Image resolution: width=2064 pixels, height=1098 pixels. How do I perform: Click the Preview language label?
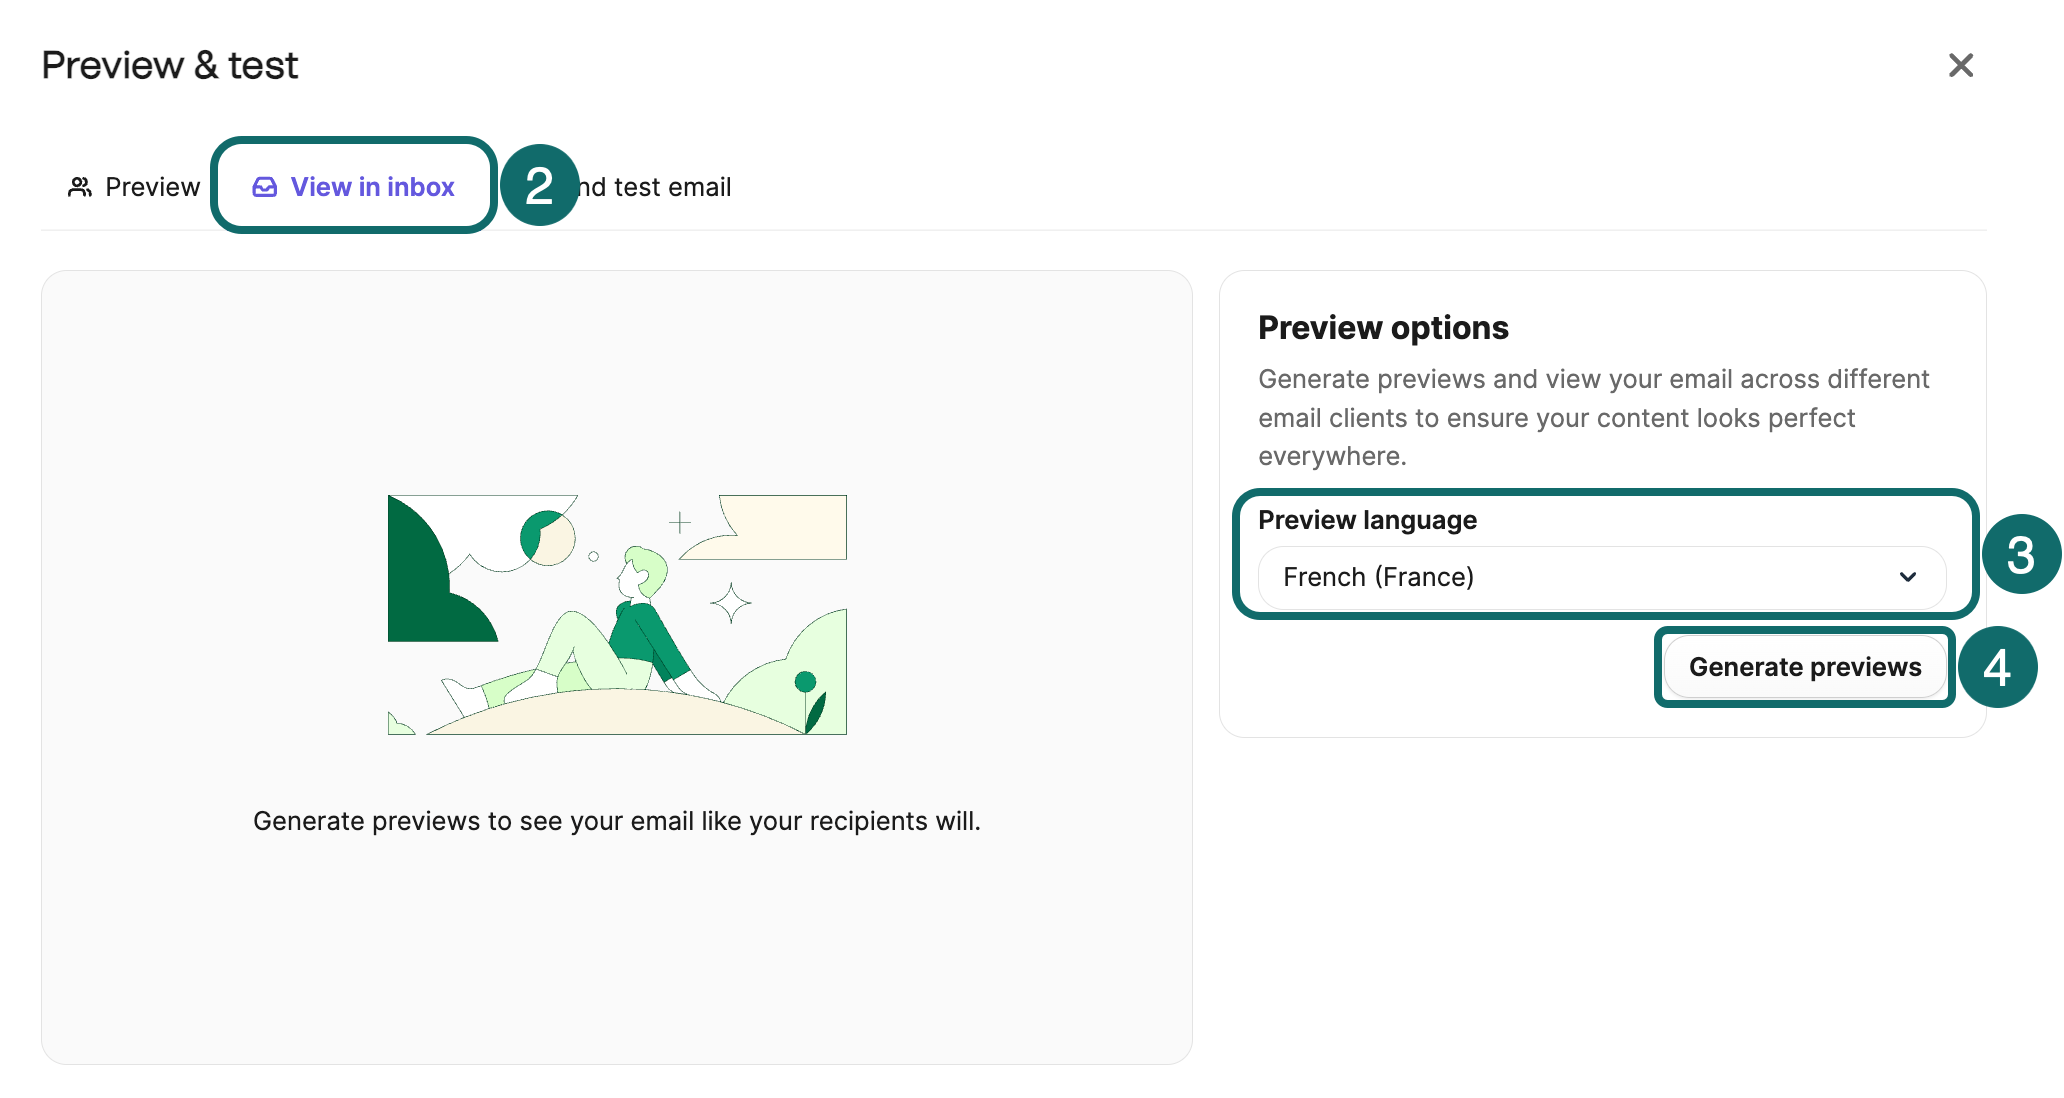(1367, 519)
